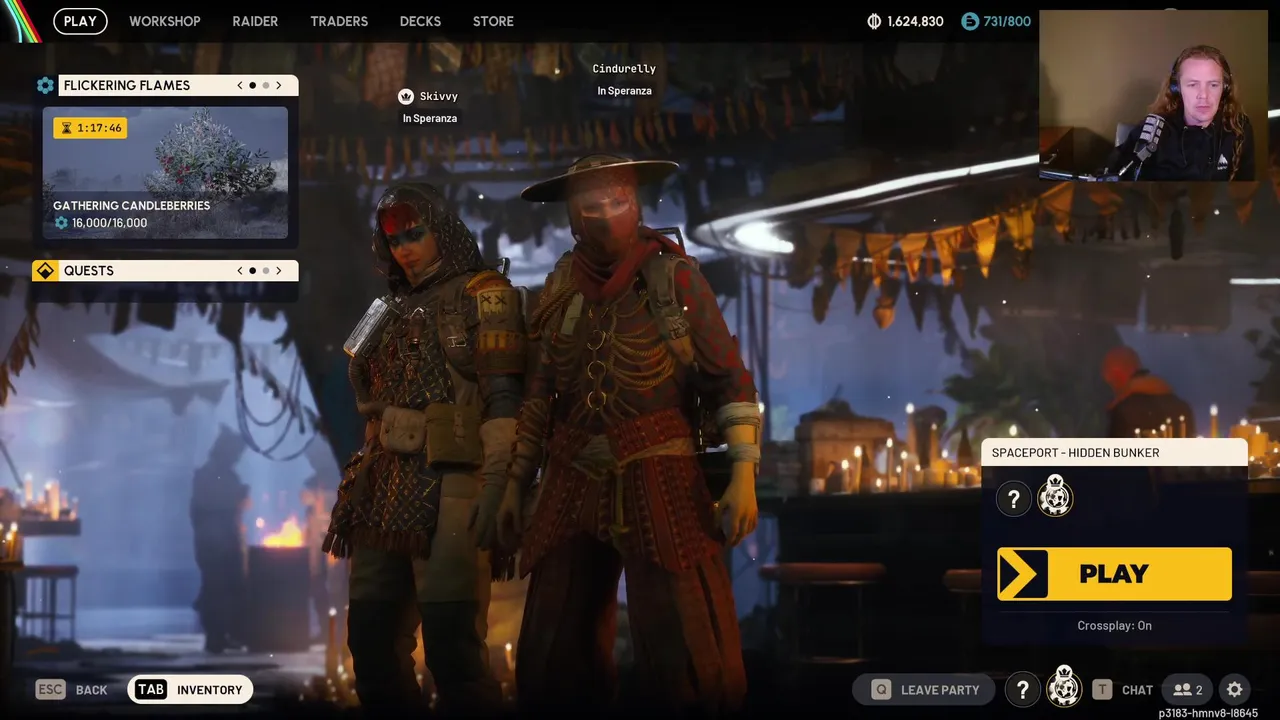The width and height of the screenshot is (1280, 720).
Task: Toggle the Crossplay: On setting
Action: point(1114,626)
